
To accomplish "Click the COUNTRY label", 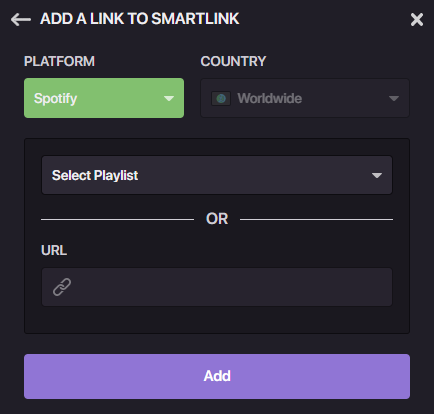I will click(233, 61).
